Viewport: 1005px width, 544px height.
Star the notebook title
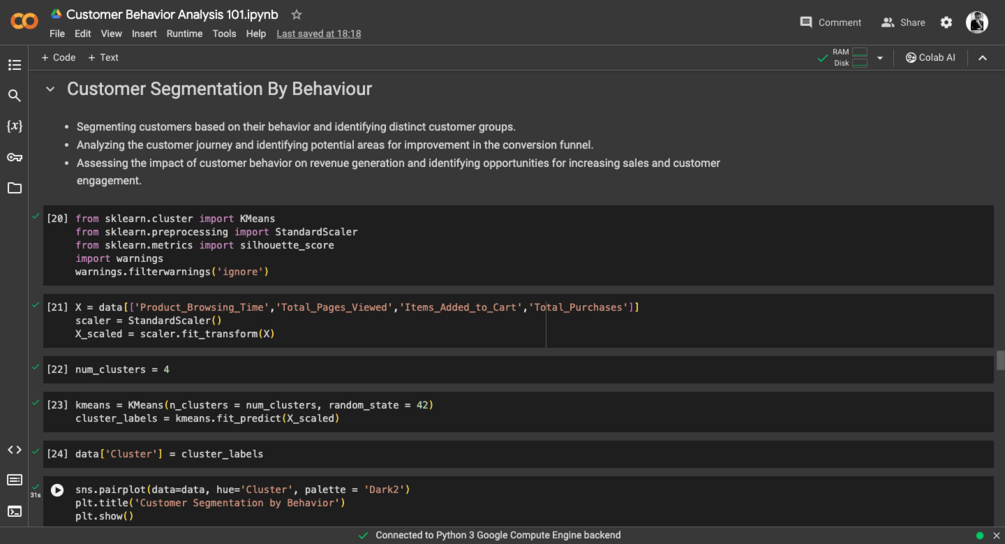coord(296,15)
